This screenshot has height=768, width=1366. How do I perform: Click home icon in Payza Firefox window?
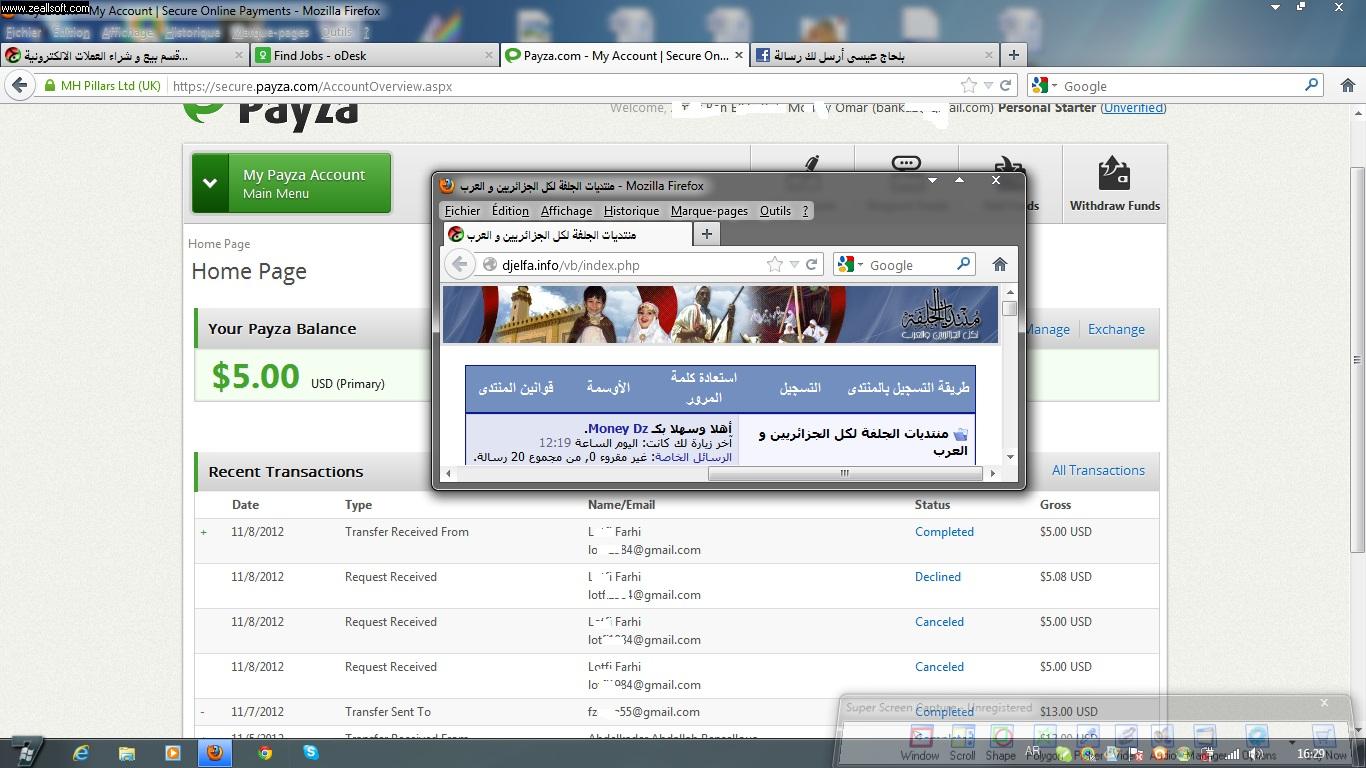point(1347,86)
